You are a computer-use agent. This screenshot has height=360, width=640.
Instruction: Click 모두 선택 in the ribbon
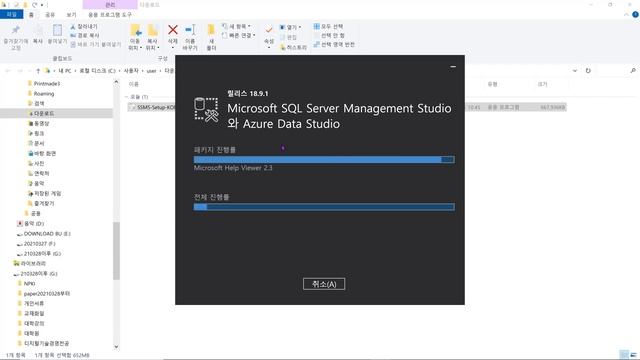click(x=329, y=27)
